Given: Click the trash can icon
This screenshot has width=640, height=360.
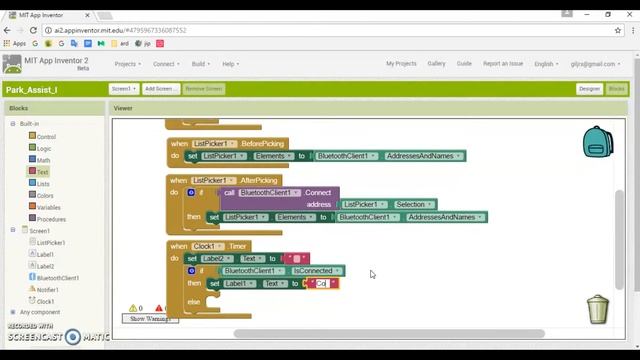Looking at the screenshot, I should point(598,309).
